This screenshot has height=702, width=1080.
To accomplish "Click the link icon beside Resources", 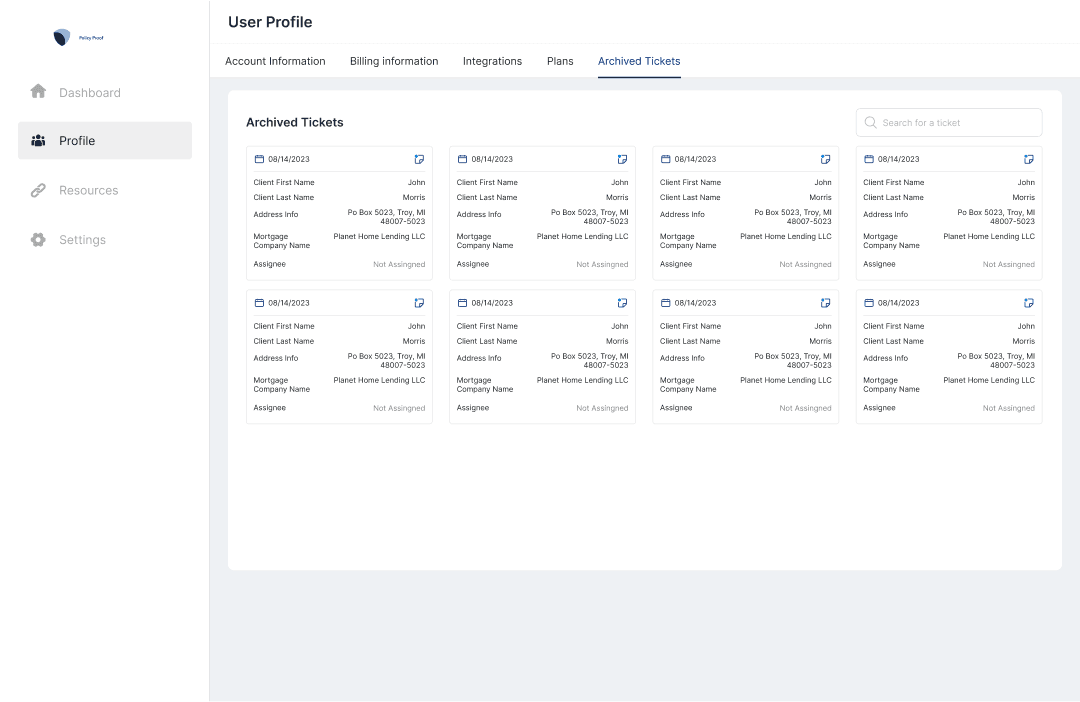I will (38, 190).
